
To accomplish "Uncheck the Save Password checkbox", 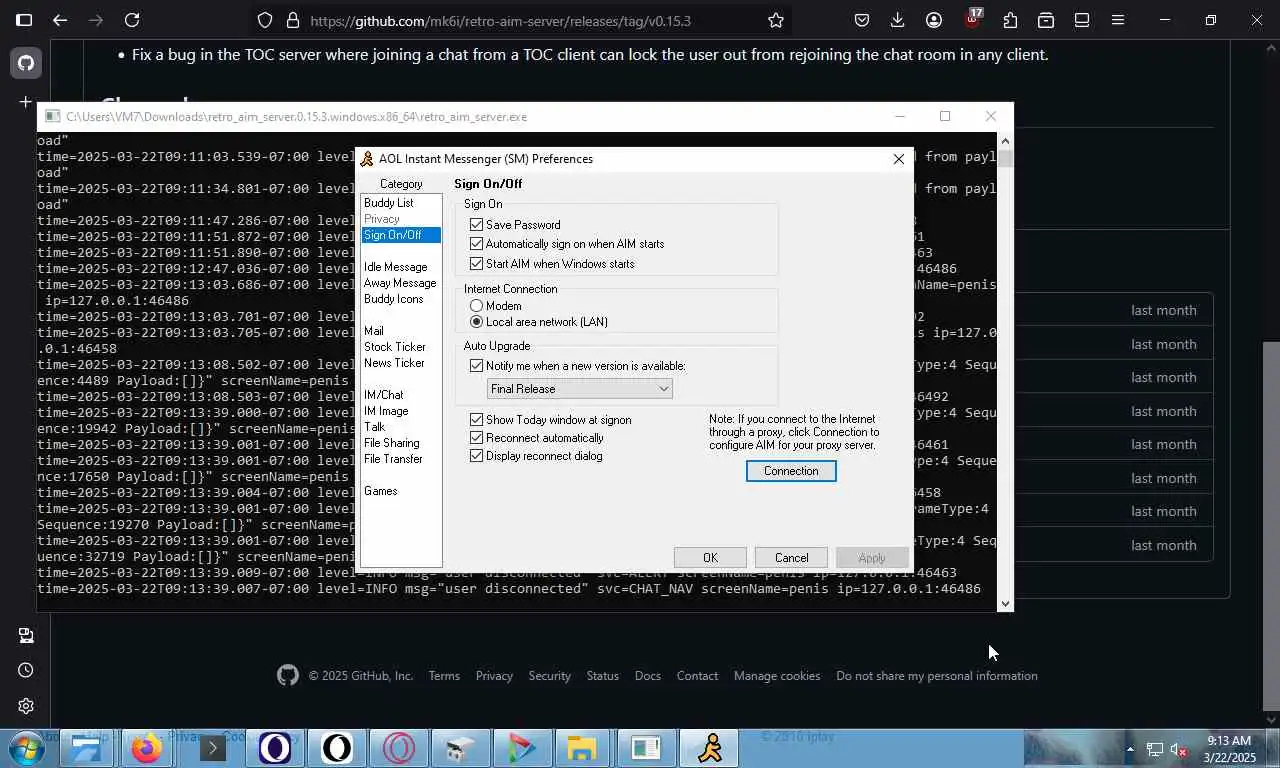I will point(476,225).
